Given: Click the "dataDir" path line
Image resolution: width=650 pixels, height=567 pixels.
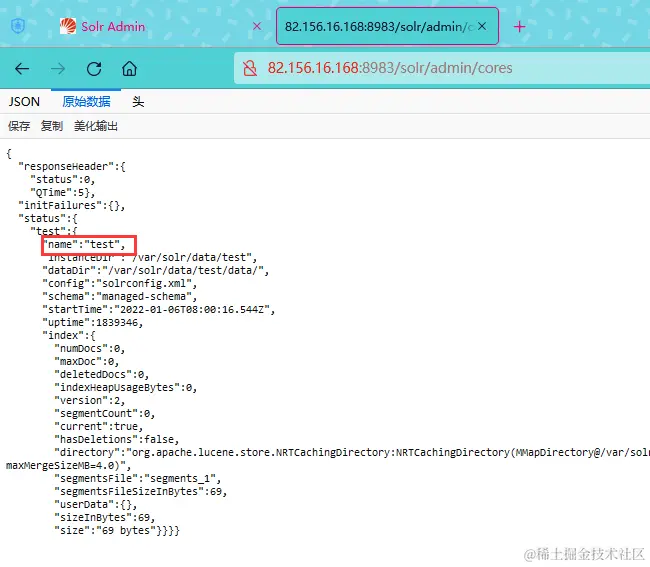Looking at the screenshot, I should pos(155,271).
